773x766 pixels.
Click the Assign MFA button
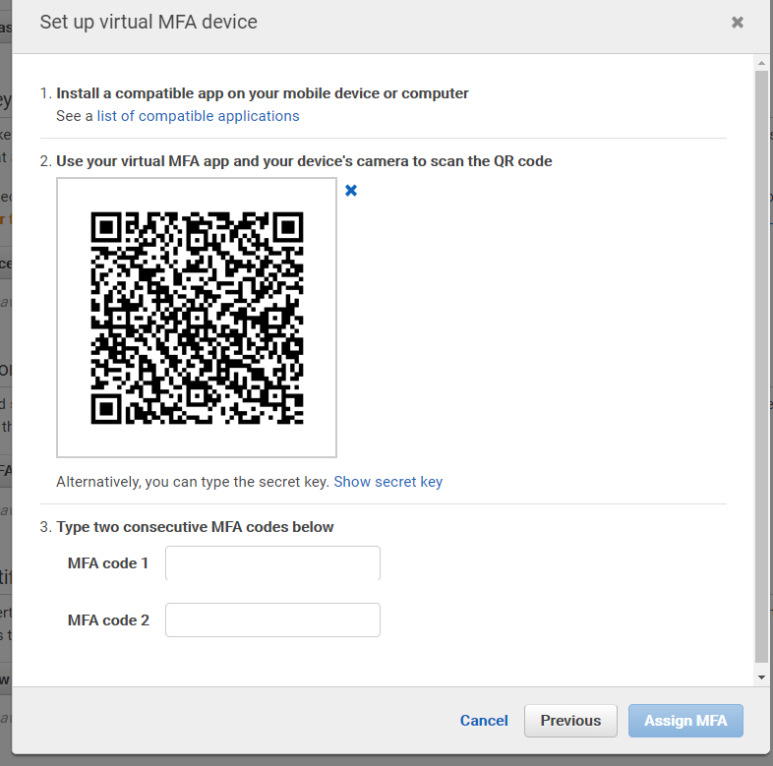pyautogui.click(x=685, y=721)
